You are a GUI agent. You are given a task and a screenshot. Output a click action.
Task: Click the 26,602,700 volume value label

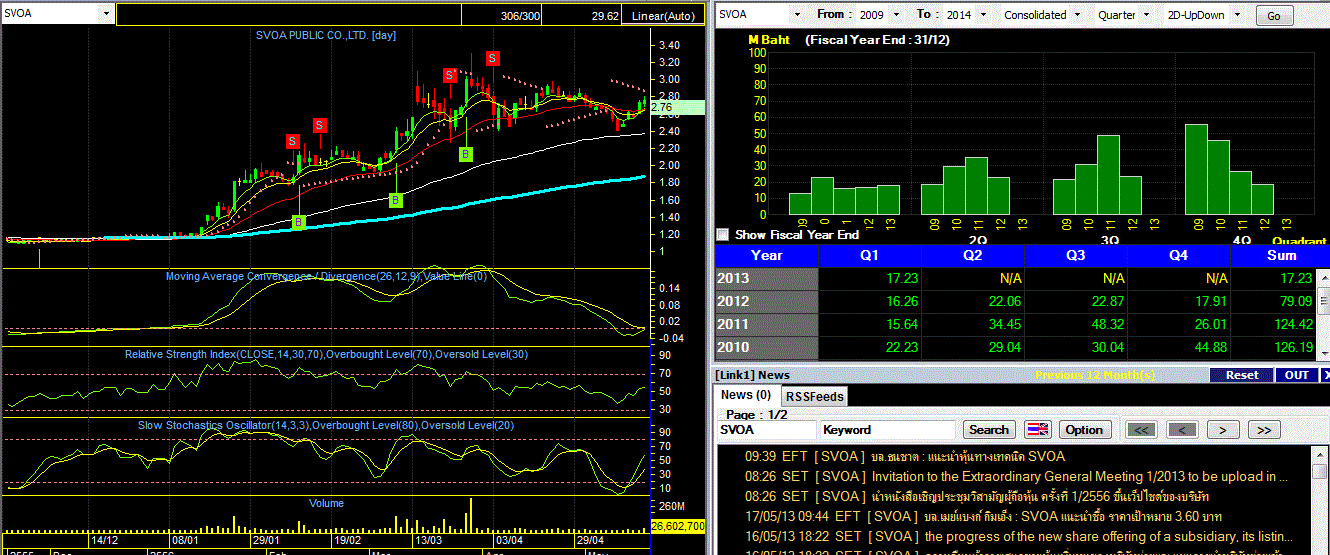click(679, 525)
